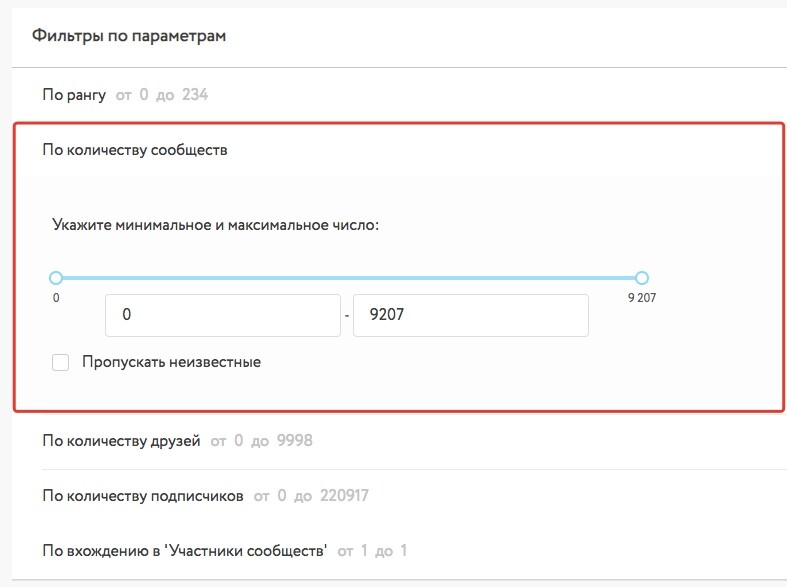Click the 'от 1 до 1' membership range
787x587 pixels.
pos(372,551)
